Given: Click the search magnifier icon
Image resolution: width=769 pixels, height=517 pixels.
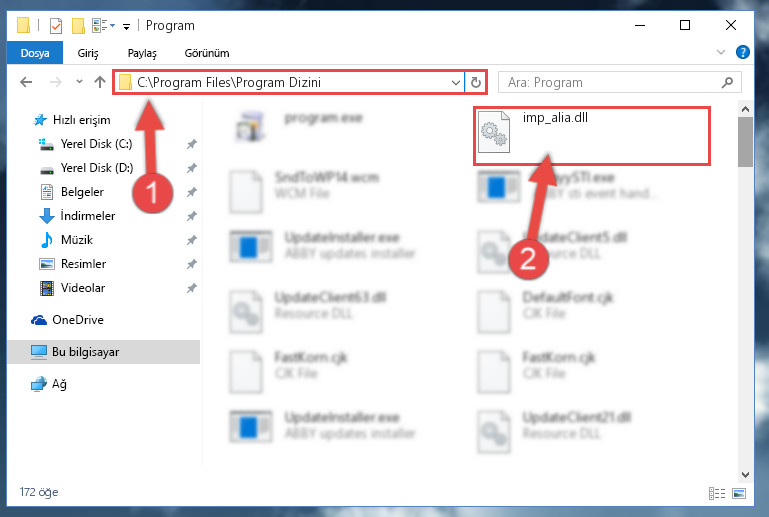Looking at the screenshot, I should pos(727,82).
